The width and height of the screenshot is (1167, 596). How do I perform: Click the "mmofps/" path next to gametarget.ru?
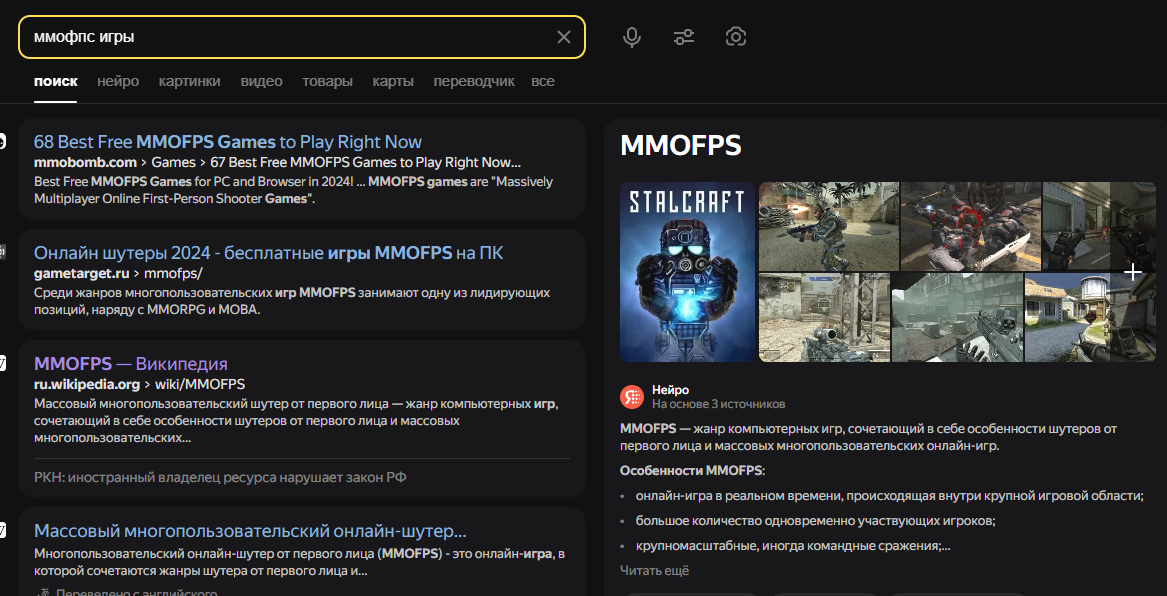[173, 273]
